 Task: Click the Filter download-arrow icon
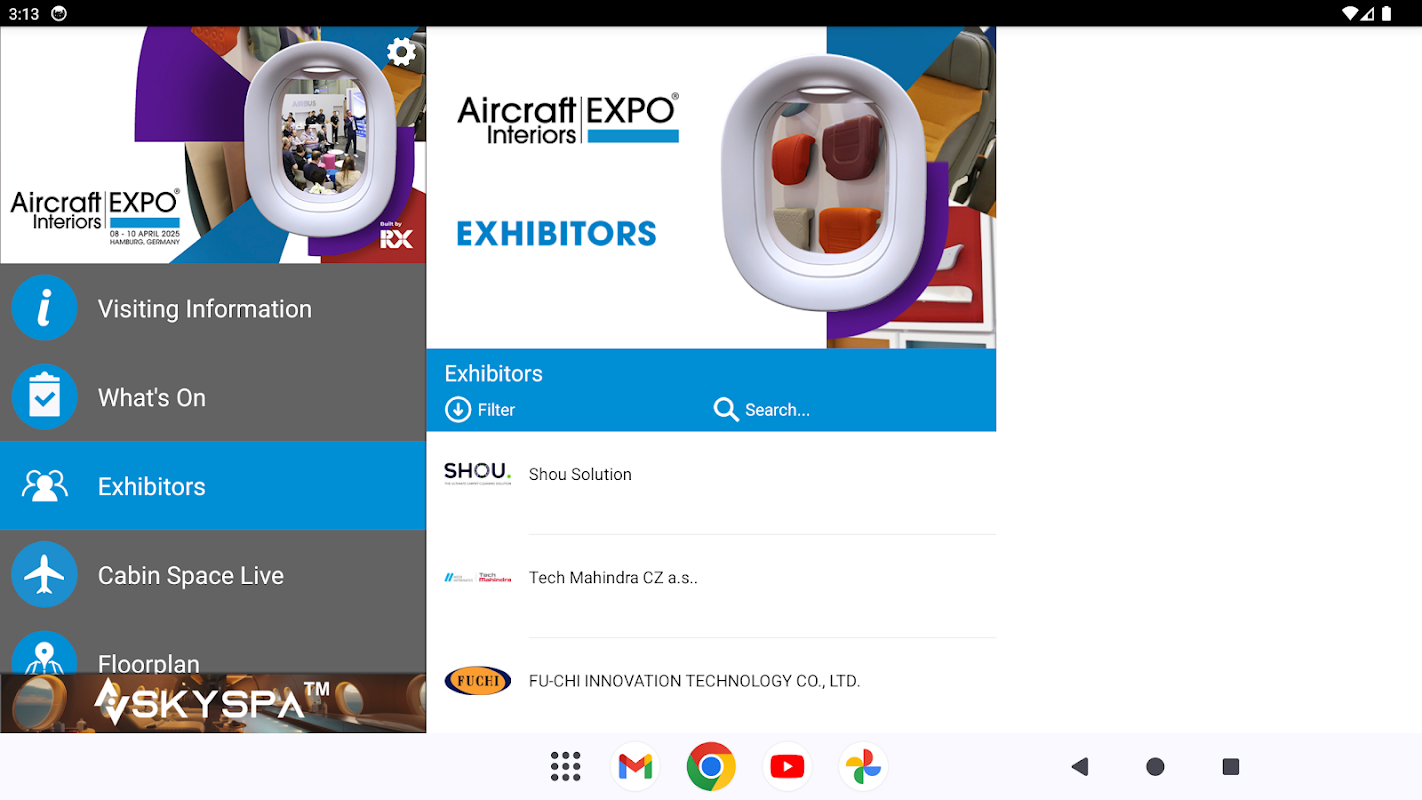(458, 409)
